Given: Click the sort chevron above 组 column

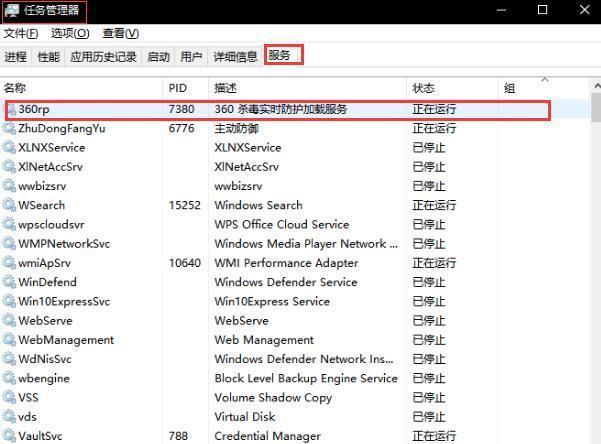Looking at the screenshot, I should click(545, 80).
